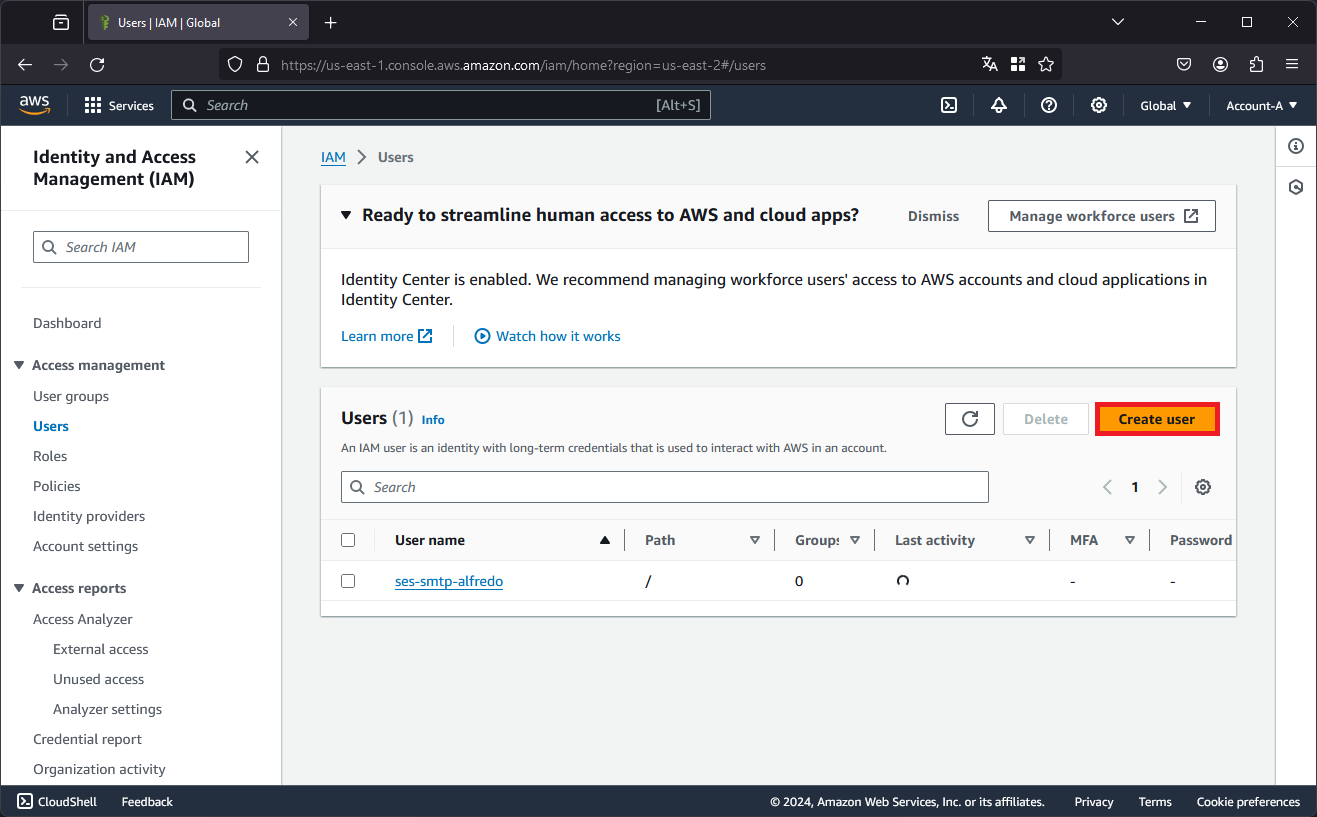1317x817 pixels.
Task: Focus the top AWS Search bar
Action: (441, 105)
